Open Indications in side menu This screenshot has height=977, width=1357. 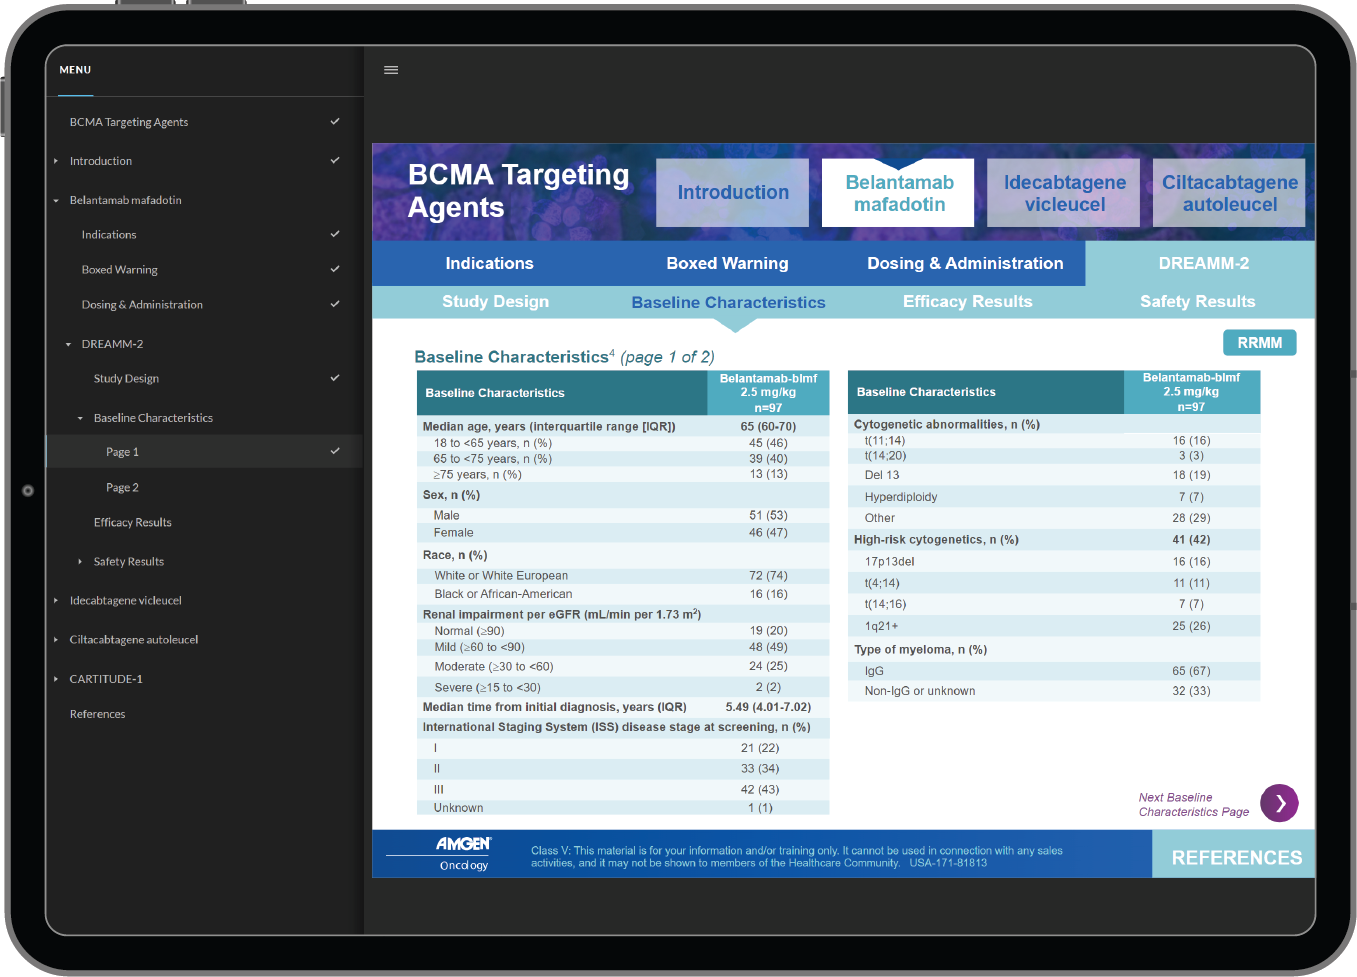[109, 235]
